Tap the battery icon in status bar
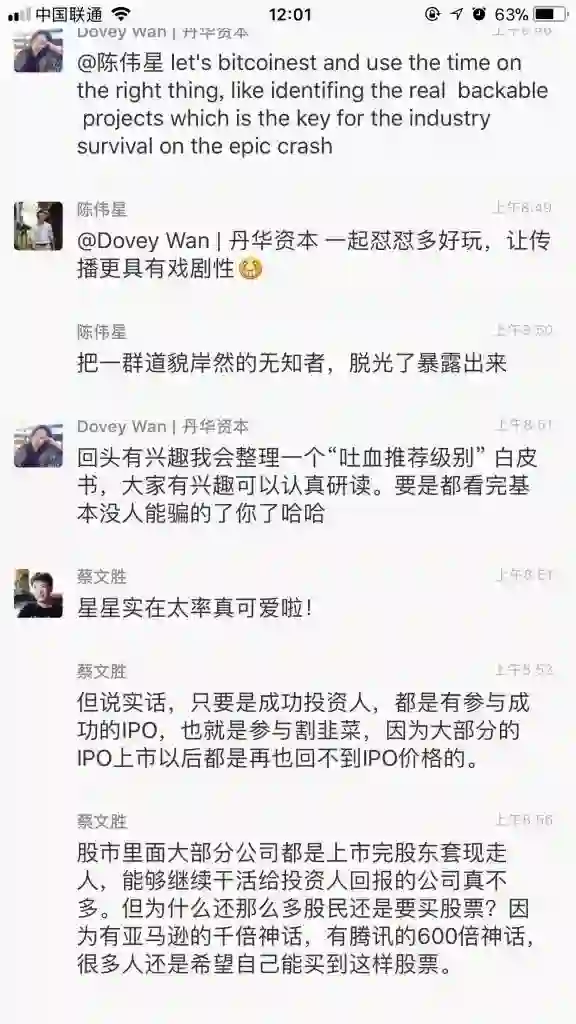Viewport: 576px width, 1024px height. 550,14
